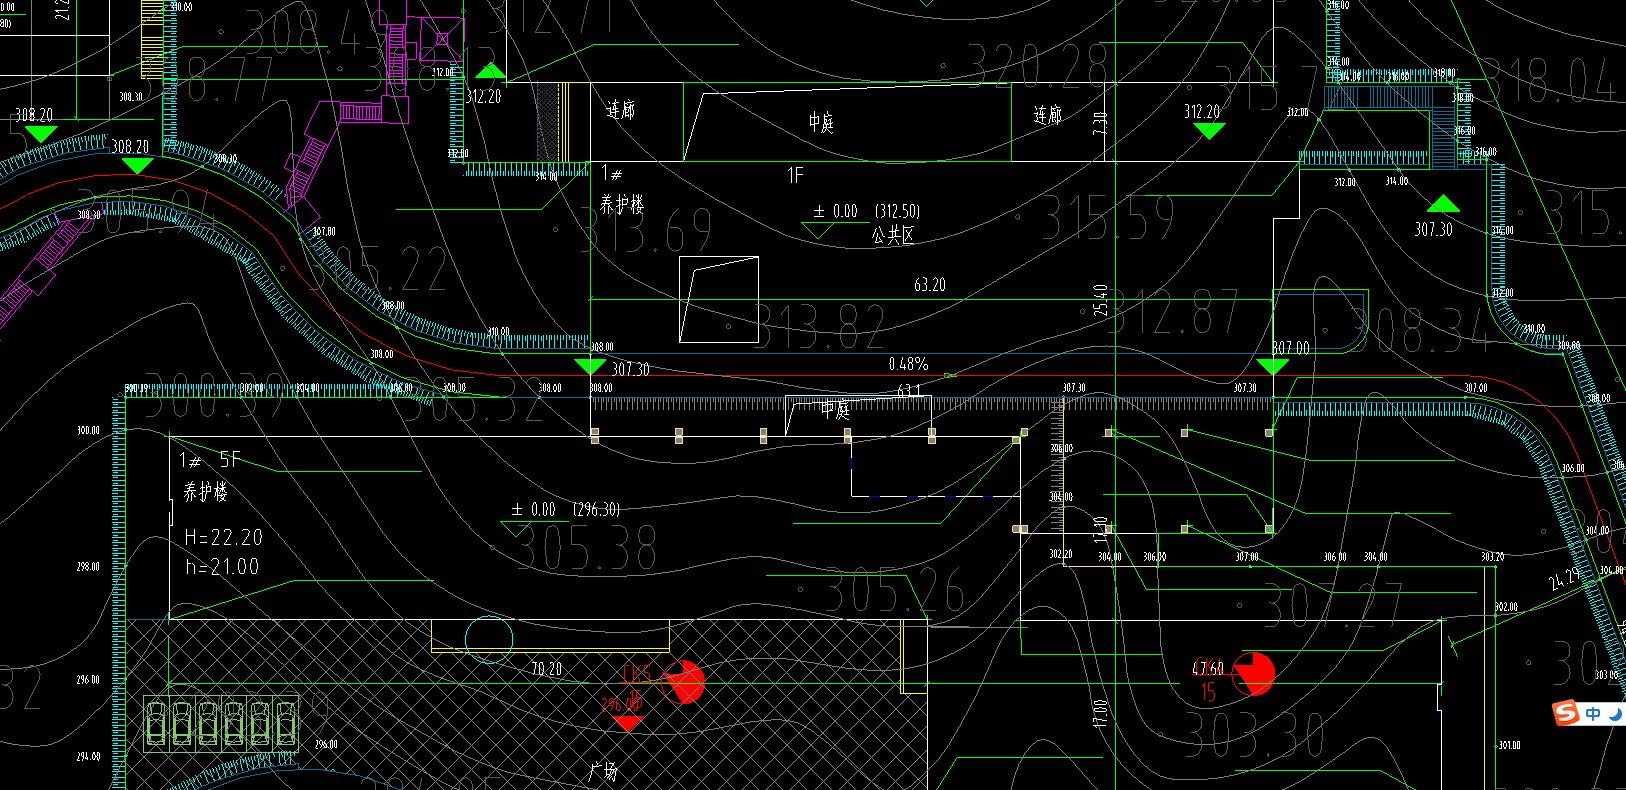The image size is (1626, 790).
Task: Select the red drill-hole marker beside 47.60
Action: 1255,673
